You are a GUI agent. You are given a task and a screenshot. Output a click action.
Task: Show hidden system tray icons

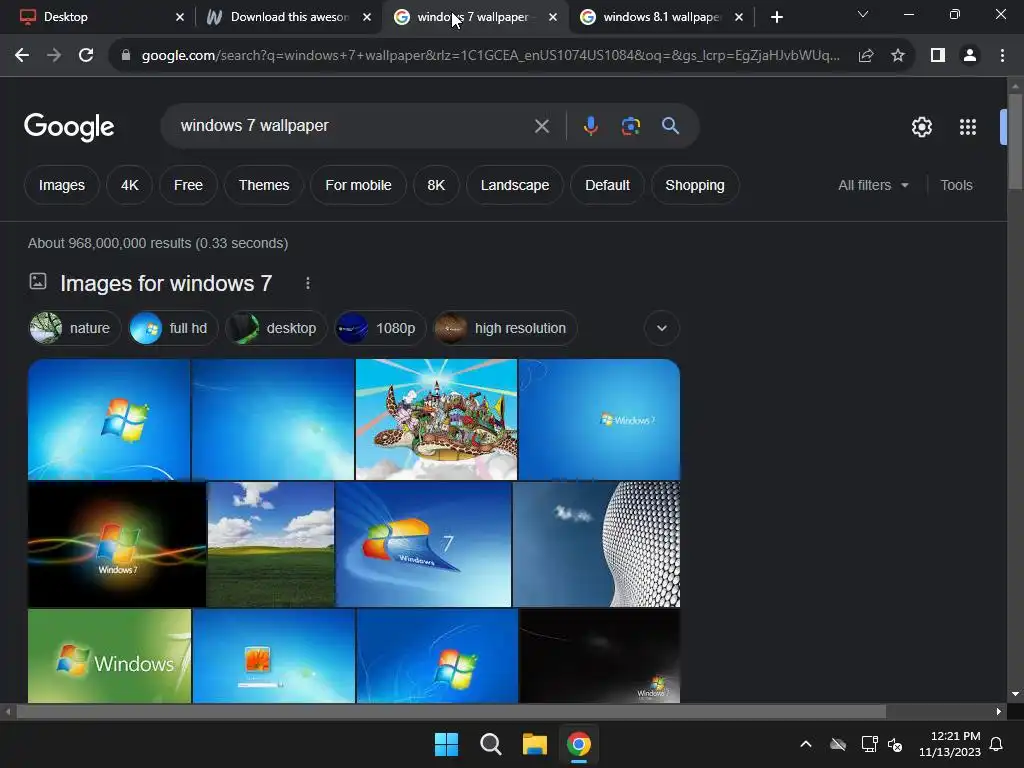(x=806, y=744)
